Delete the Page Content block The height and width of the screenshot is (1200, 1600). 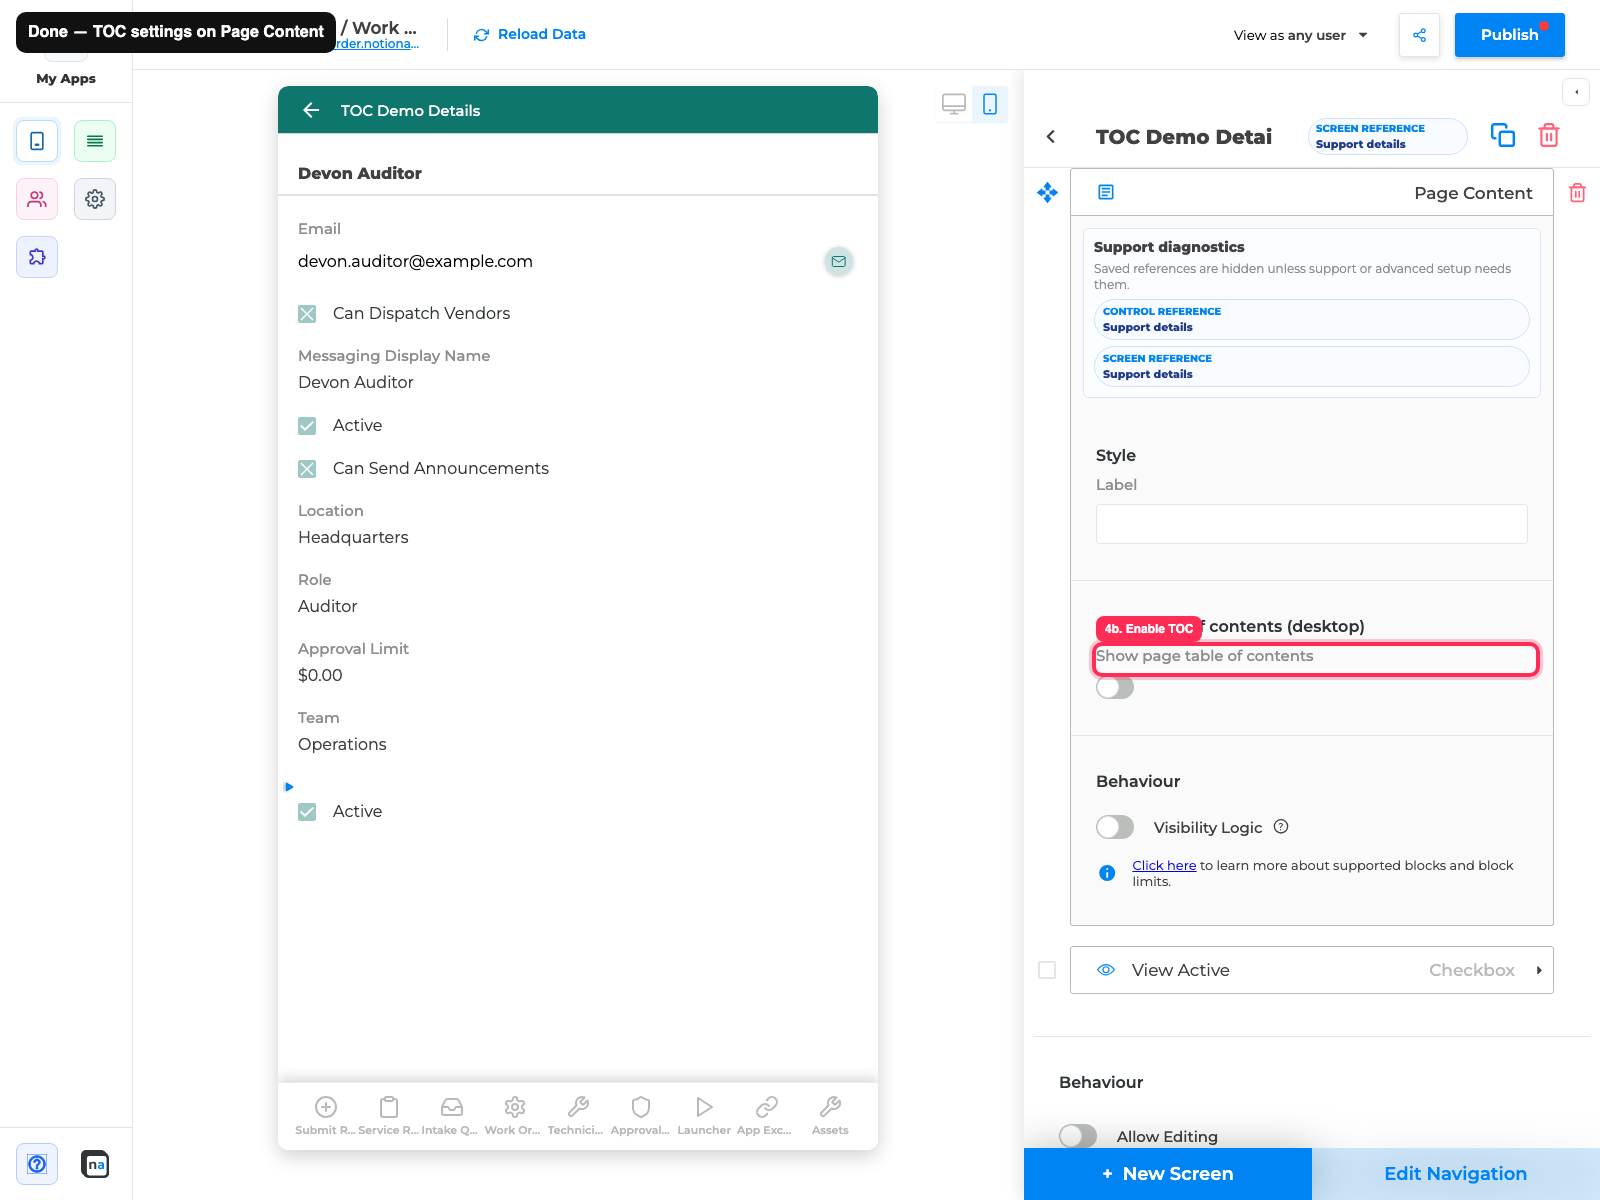click(x=1577, y=193)
